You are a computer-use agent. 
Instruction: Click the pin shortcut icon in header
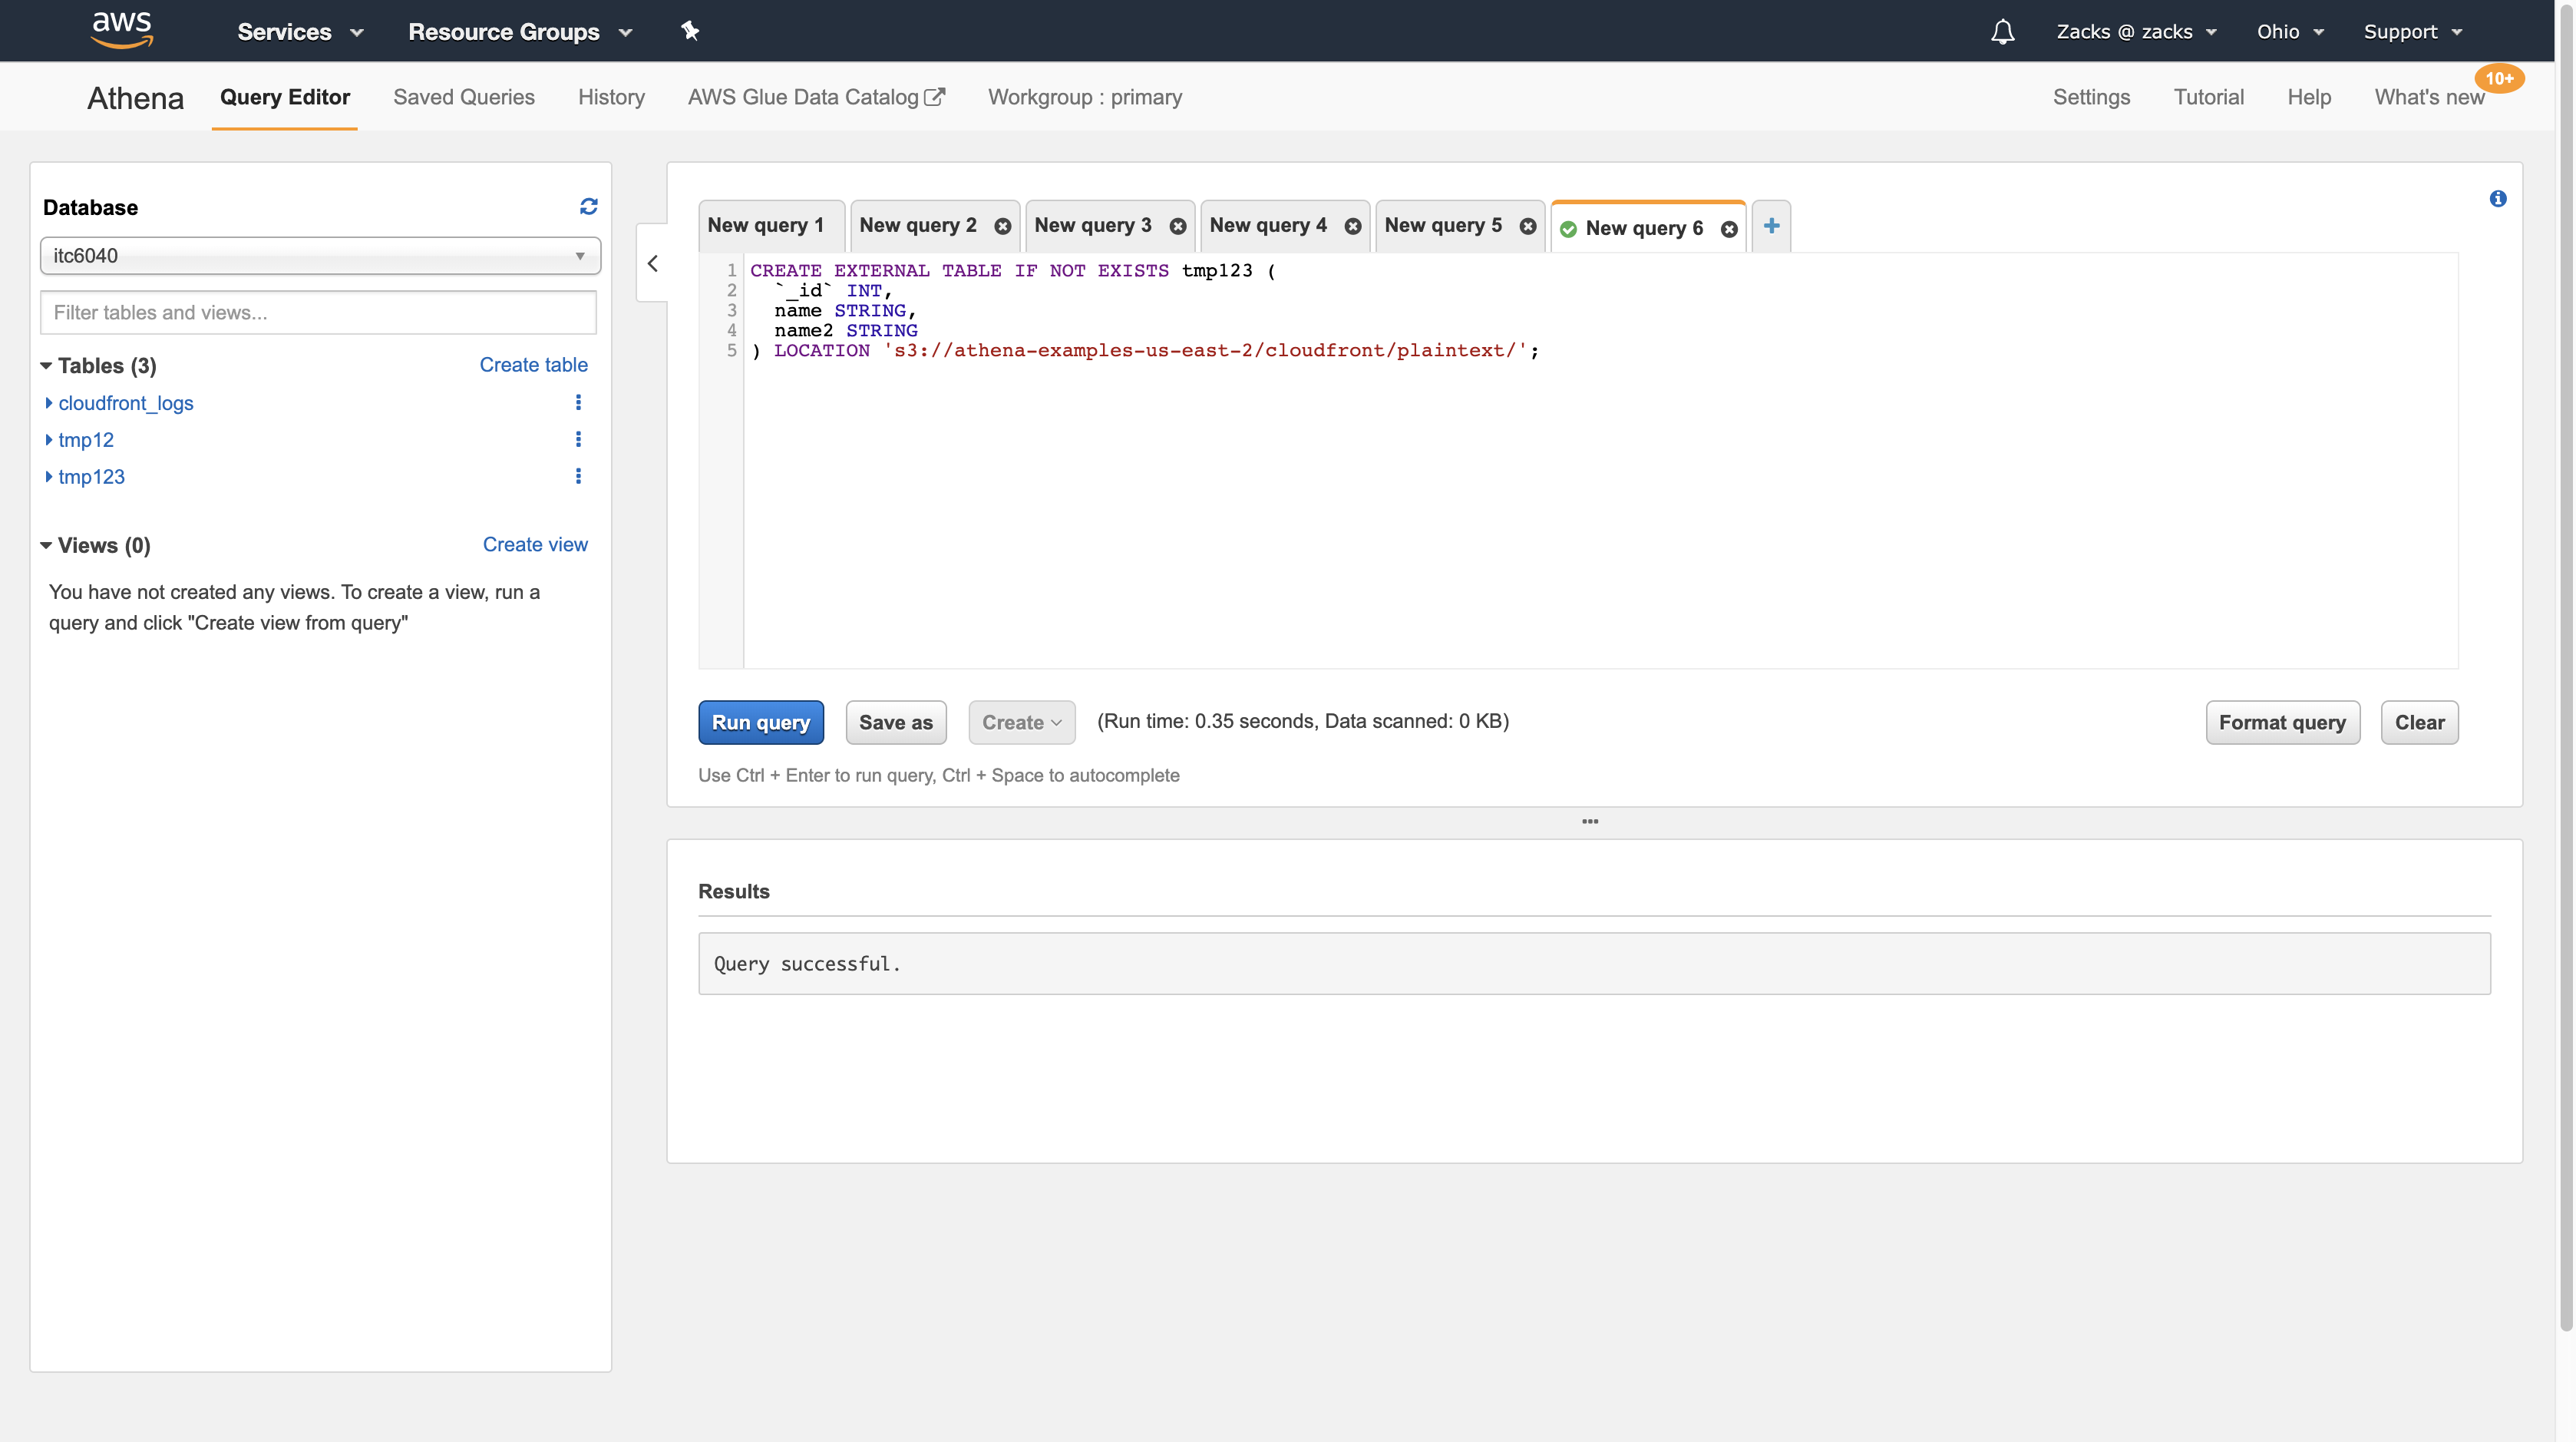point(690,31)
